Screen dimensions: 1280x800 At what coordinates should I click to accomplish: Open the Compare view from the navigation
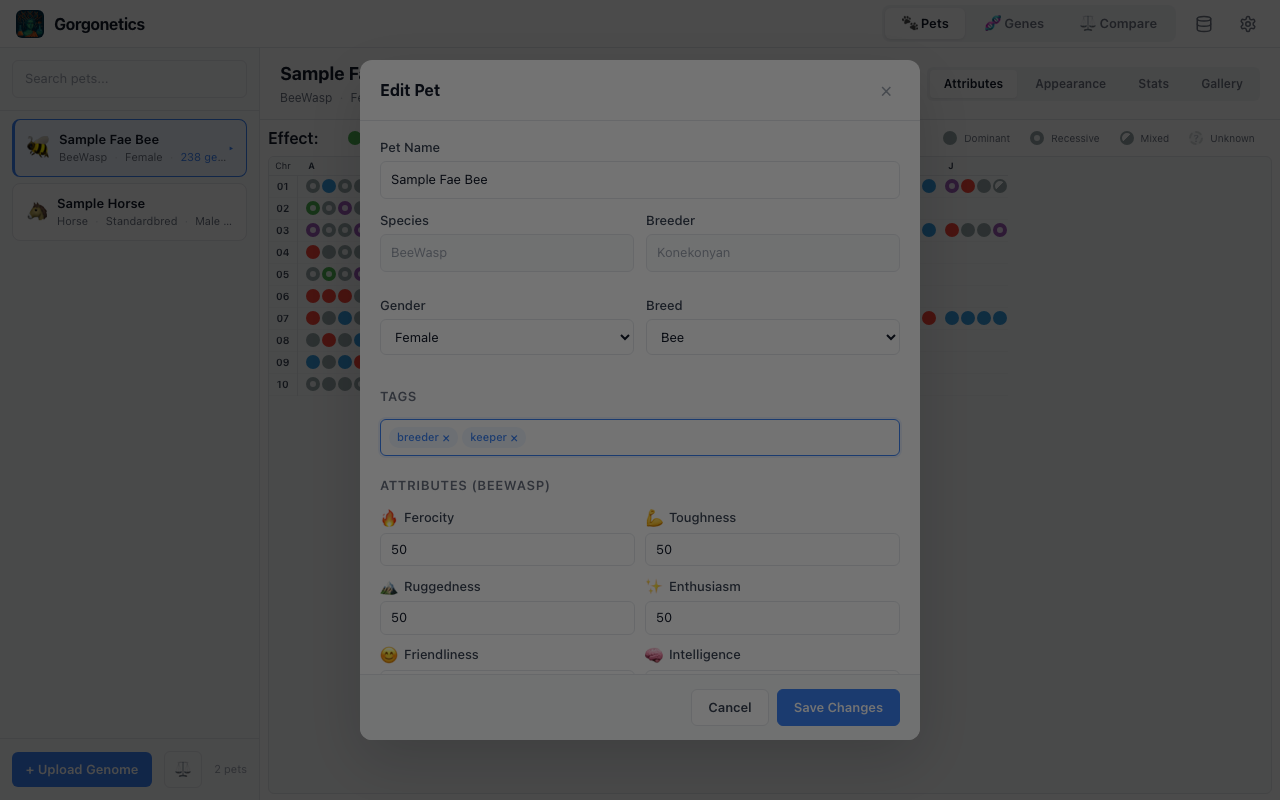[1119, 22]
